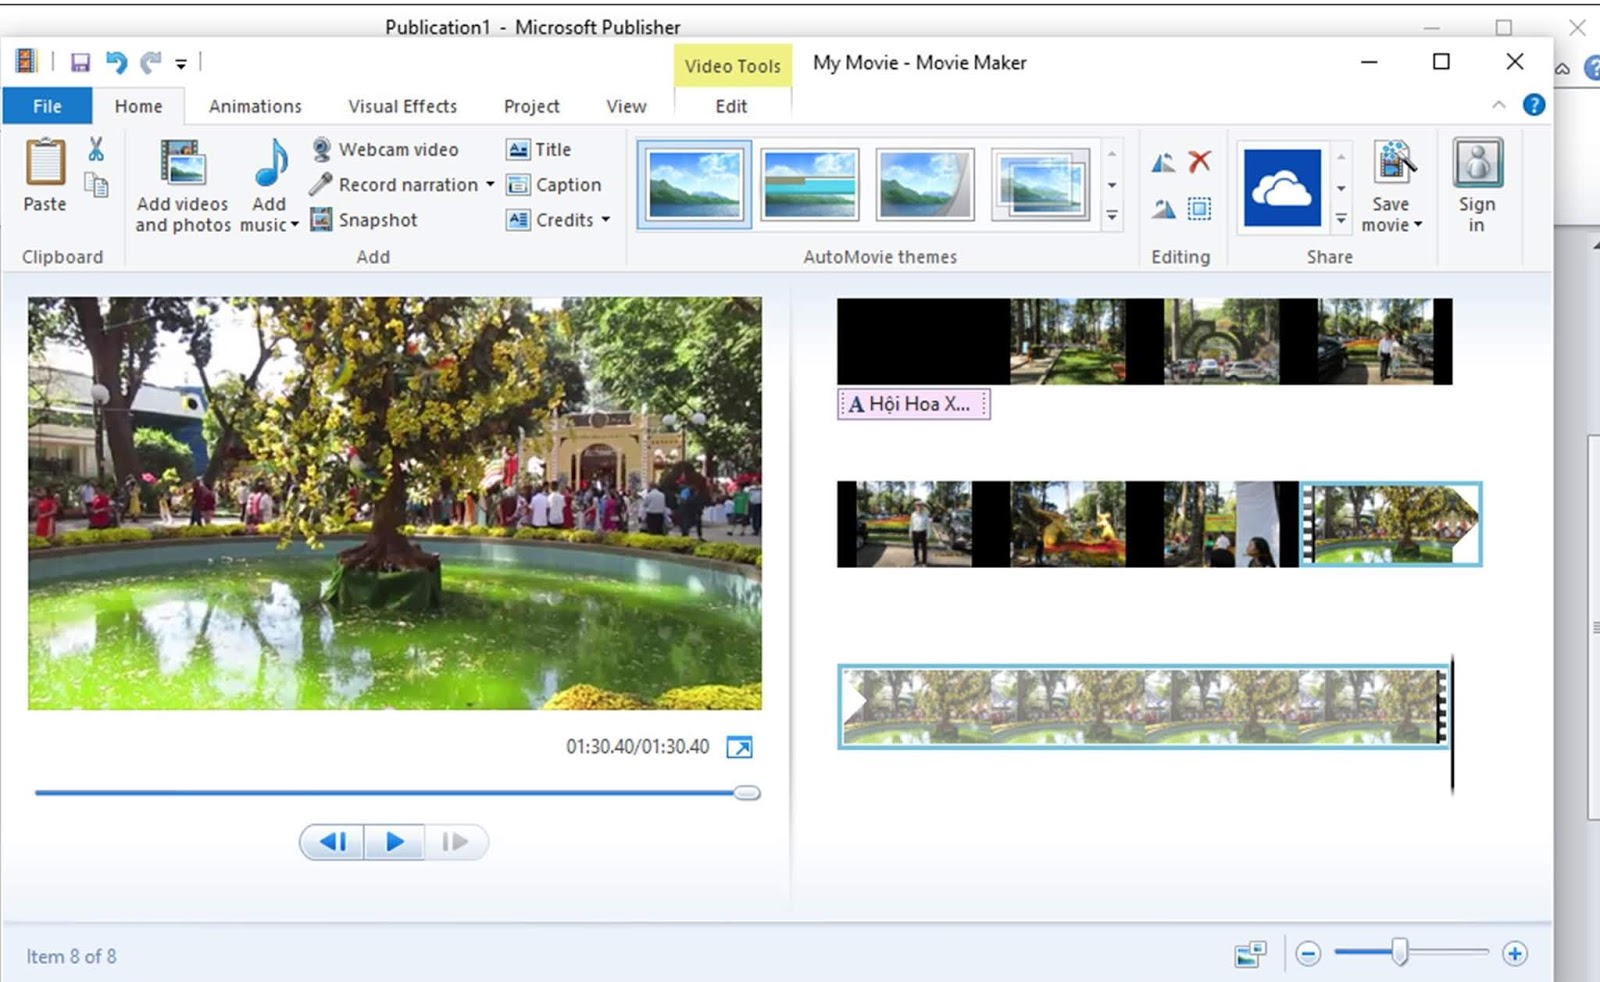1600x982 pixels.
Task: Add a Title to the movie
Action: coord(539,149)
